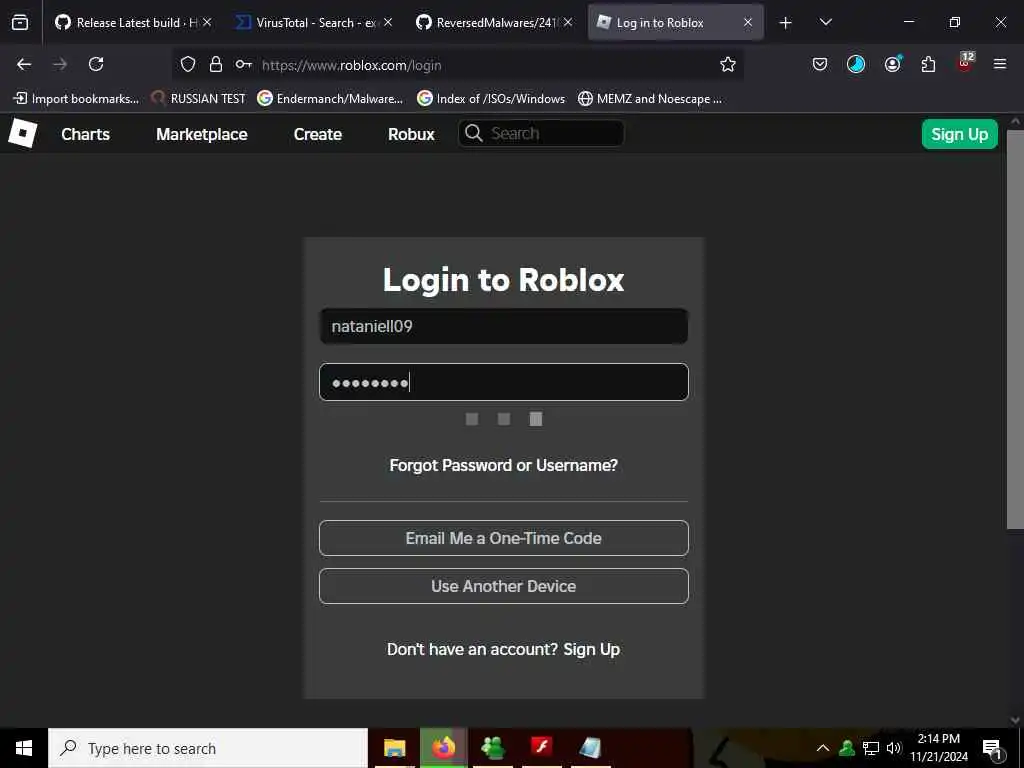Click Email Me a One-Time Code
This screenshot has height=768, width=1024.
click(x=504, y=538)
